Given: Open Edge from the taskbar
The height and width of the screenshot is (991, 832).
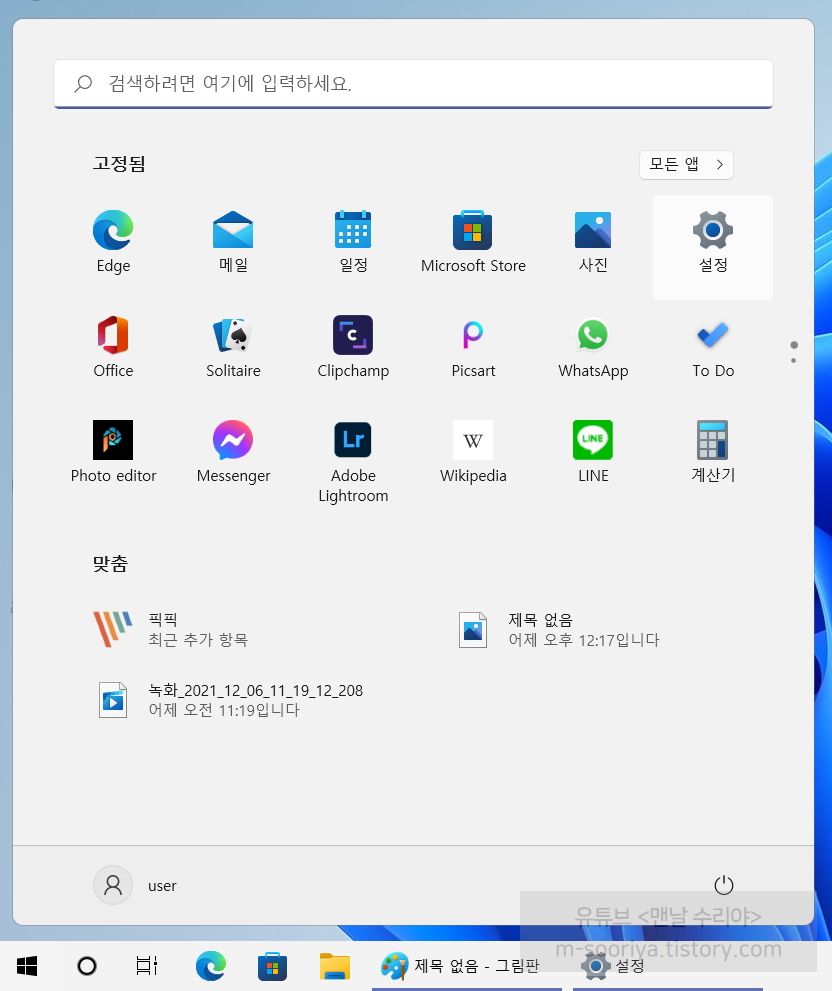Looking at the screenshot, I should pyautogui.click(x=211, y=966).
